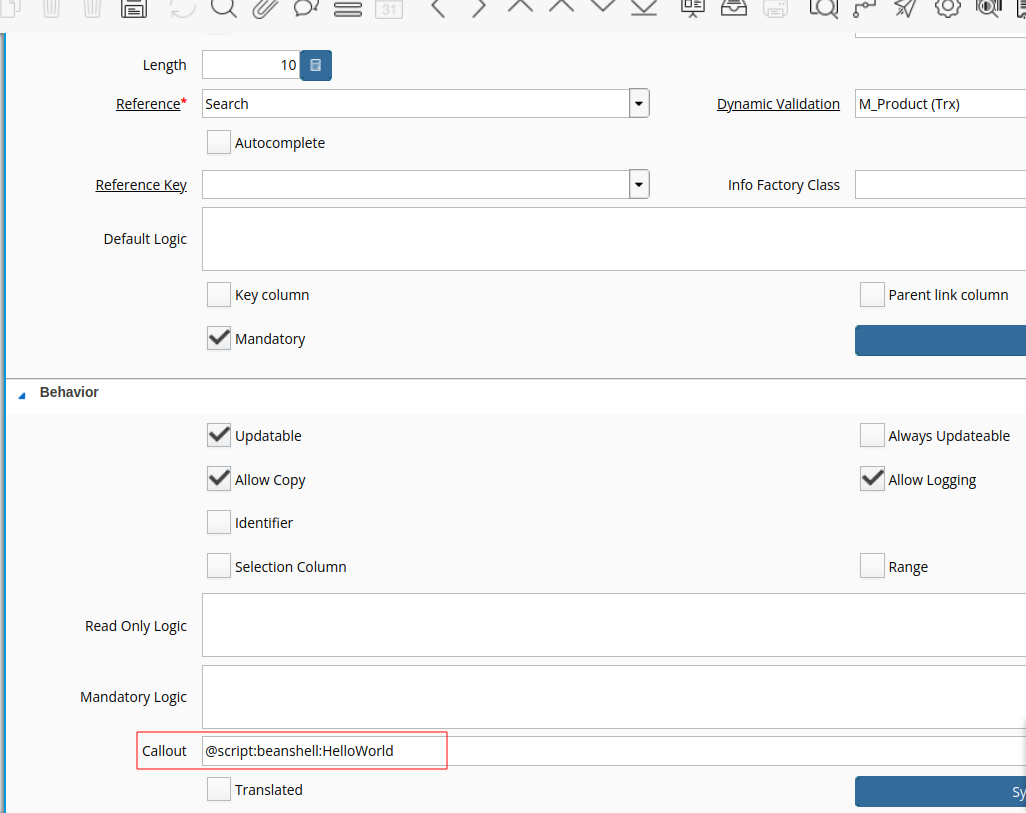The width and height of the screenshot is (1026, 813).
Task: Follow the Dynamic Validation label link
Action: pyautogui.click(x=778, y=104)
